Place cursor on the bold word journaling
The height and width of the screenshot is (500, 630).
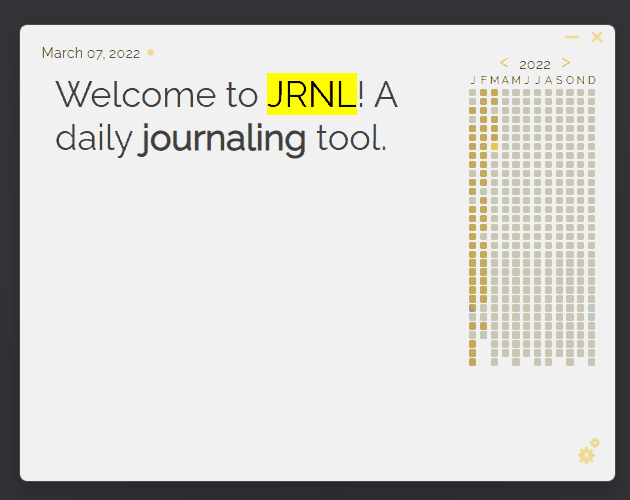223,138
